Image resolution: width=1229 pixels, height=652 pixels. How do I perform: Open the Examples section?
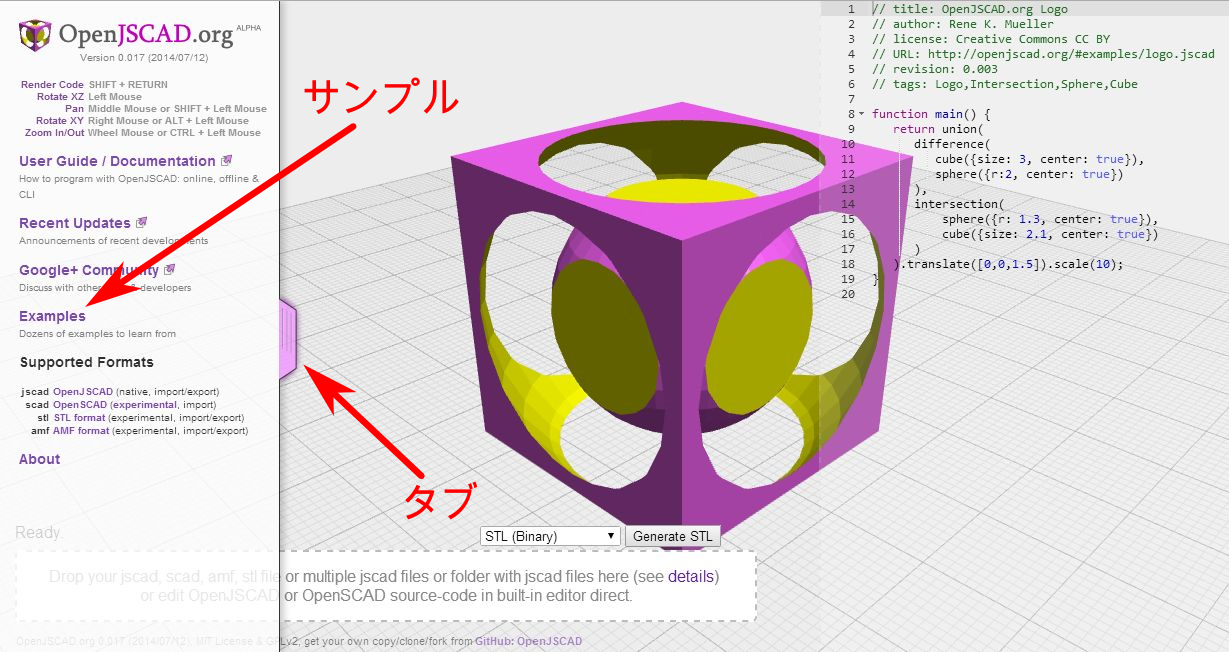point(52,316)
